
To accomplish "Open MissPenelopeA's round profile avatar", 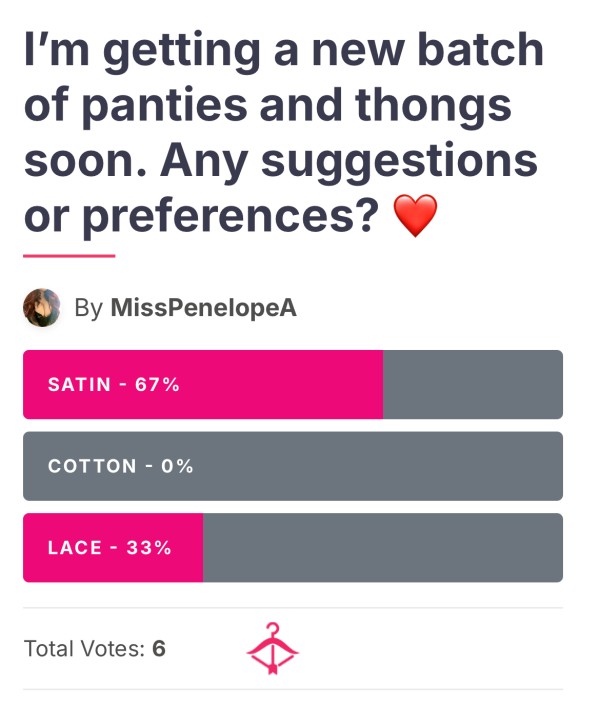I will [x=42, y=308].
